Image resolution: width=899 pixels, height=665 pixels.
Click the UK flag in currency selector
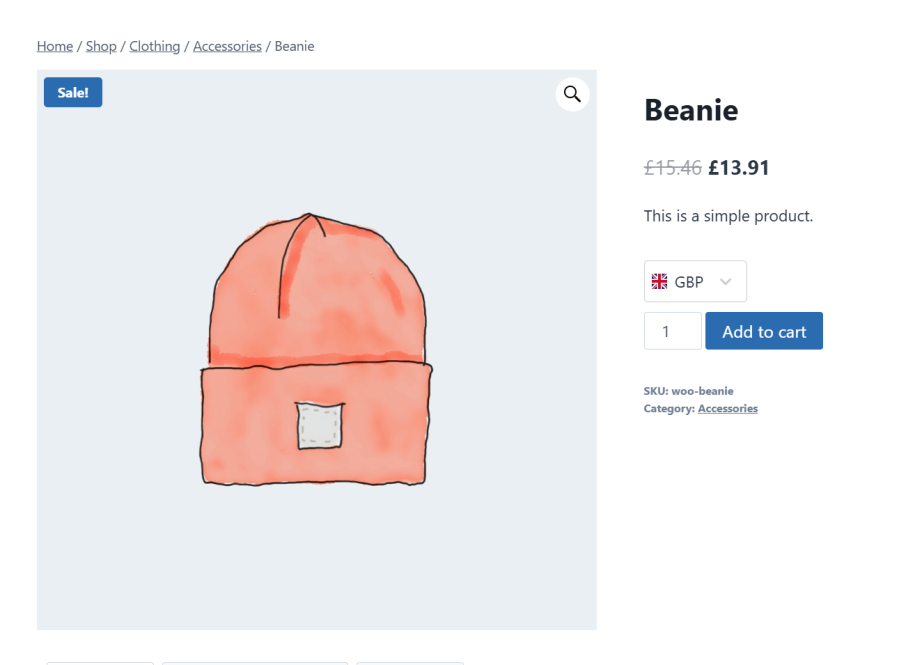point(659,282)
